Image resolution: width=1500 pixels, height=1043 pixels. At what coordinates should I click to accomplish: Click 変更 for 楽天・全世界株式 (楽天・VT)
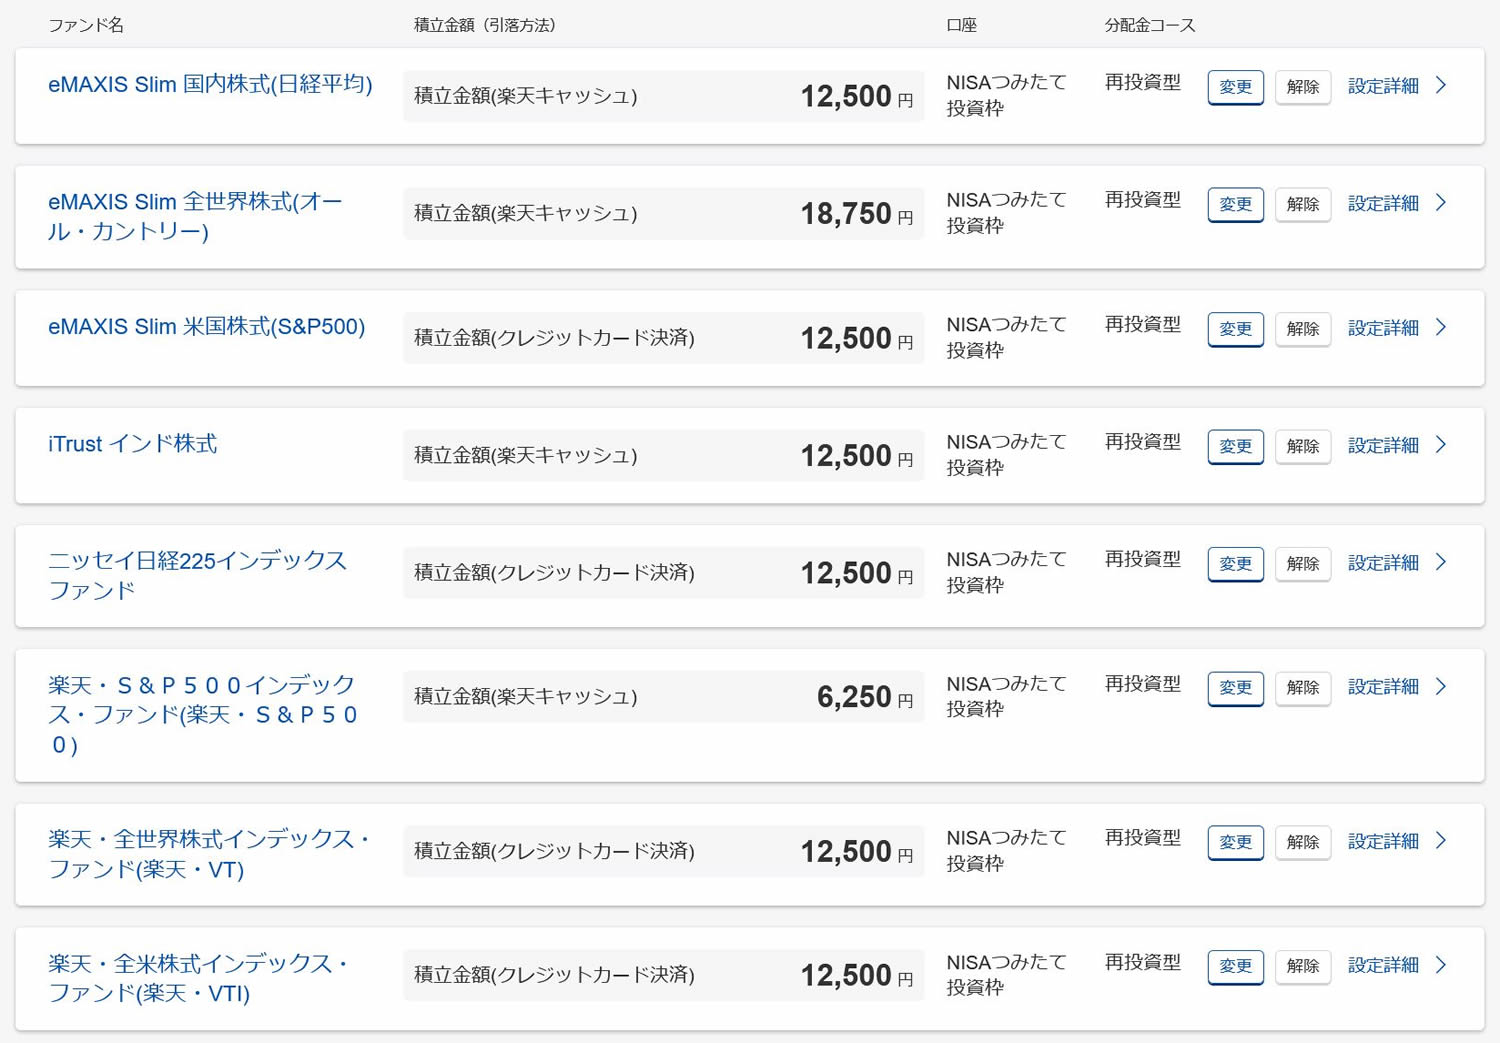click(x=1235, y=842)
